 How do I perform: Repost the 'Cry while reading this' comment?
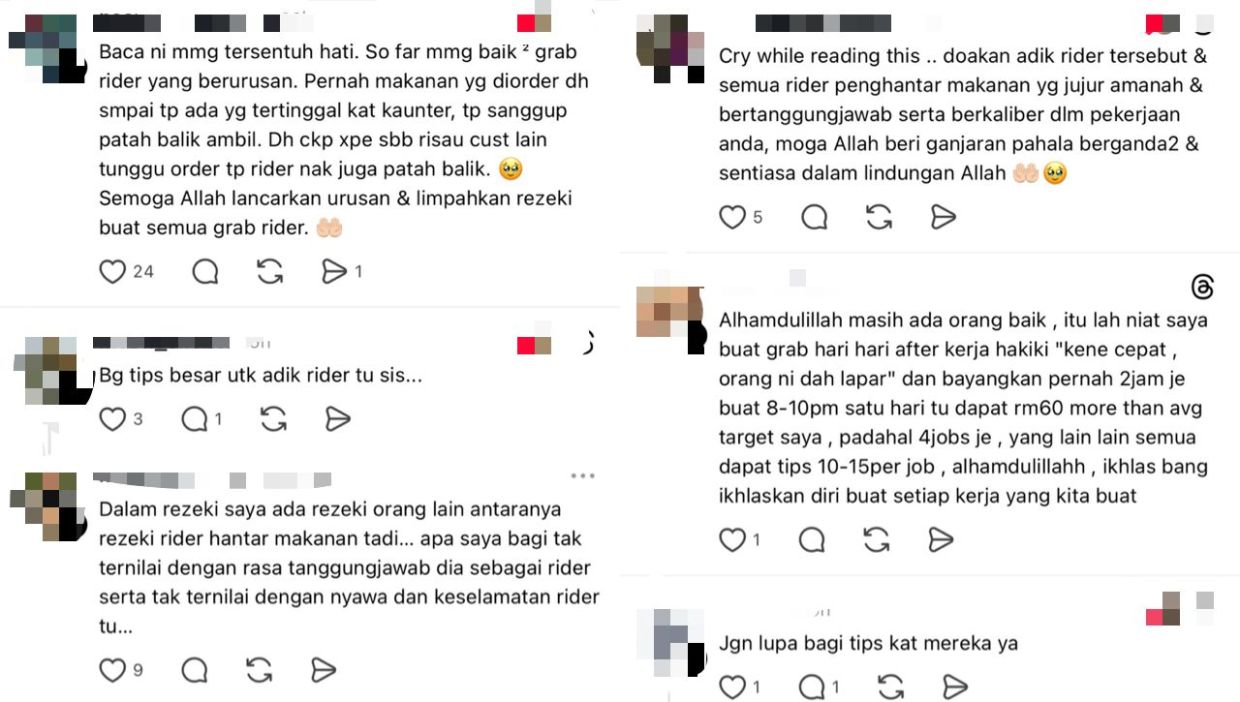click(x=879, y=217)
